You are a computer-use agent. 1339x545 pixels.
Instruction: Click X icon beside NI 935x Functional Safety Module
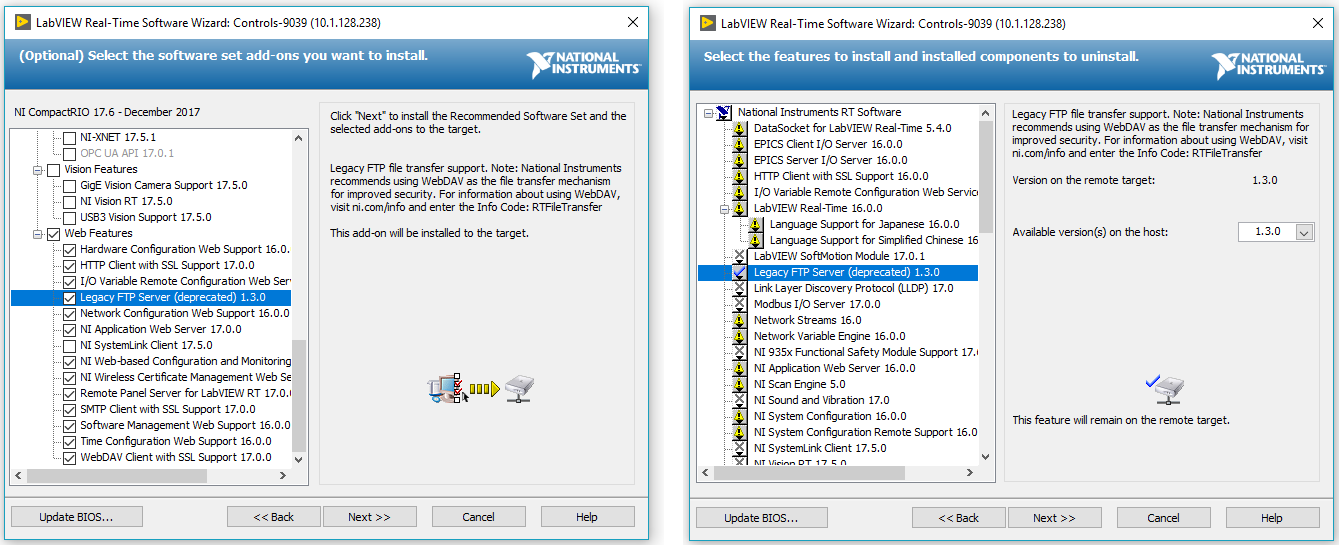click(740, 352)
